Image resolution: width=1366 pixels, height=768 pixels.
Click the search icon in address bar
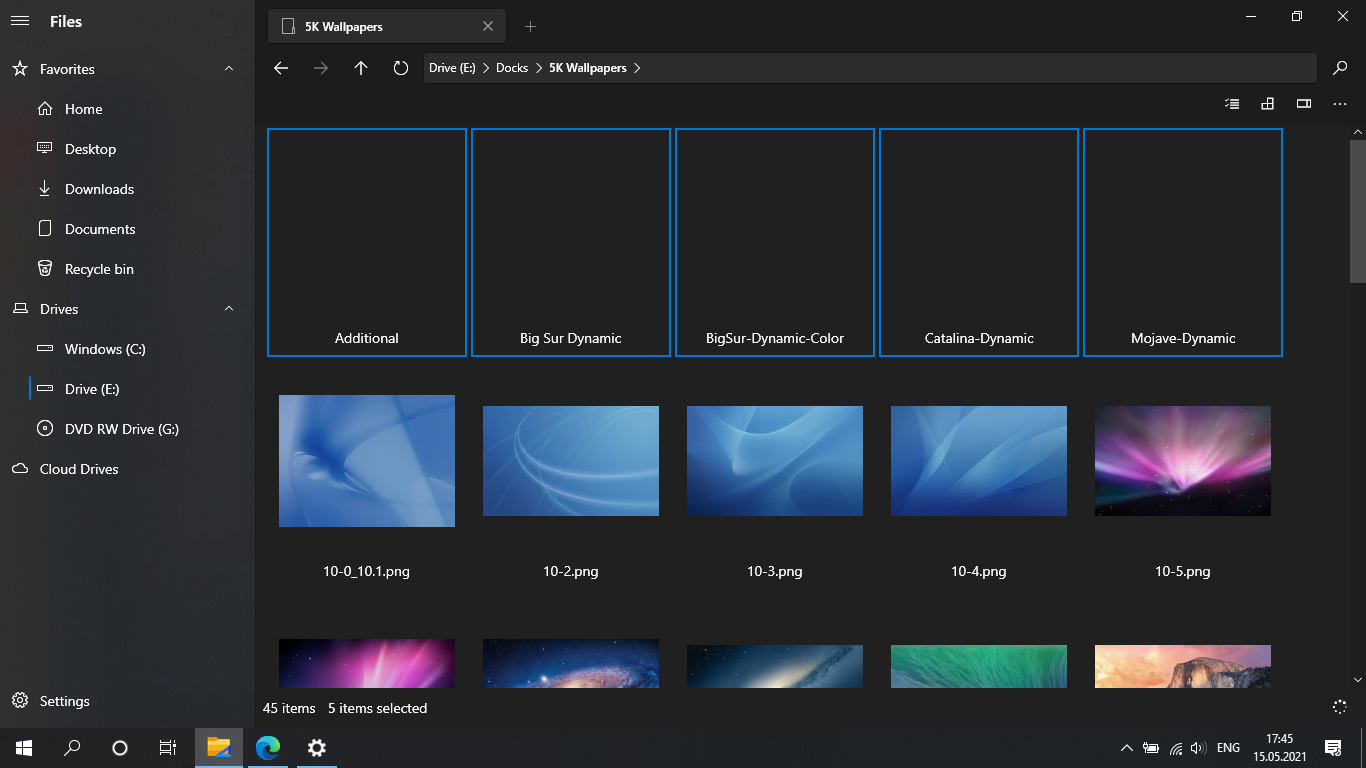1340,67
